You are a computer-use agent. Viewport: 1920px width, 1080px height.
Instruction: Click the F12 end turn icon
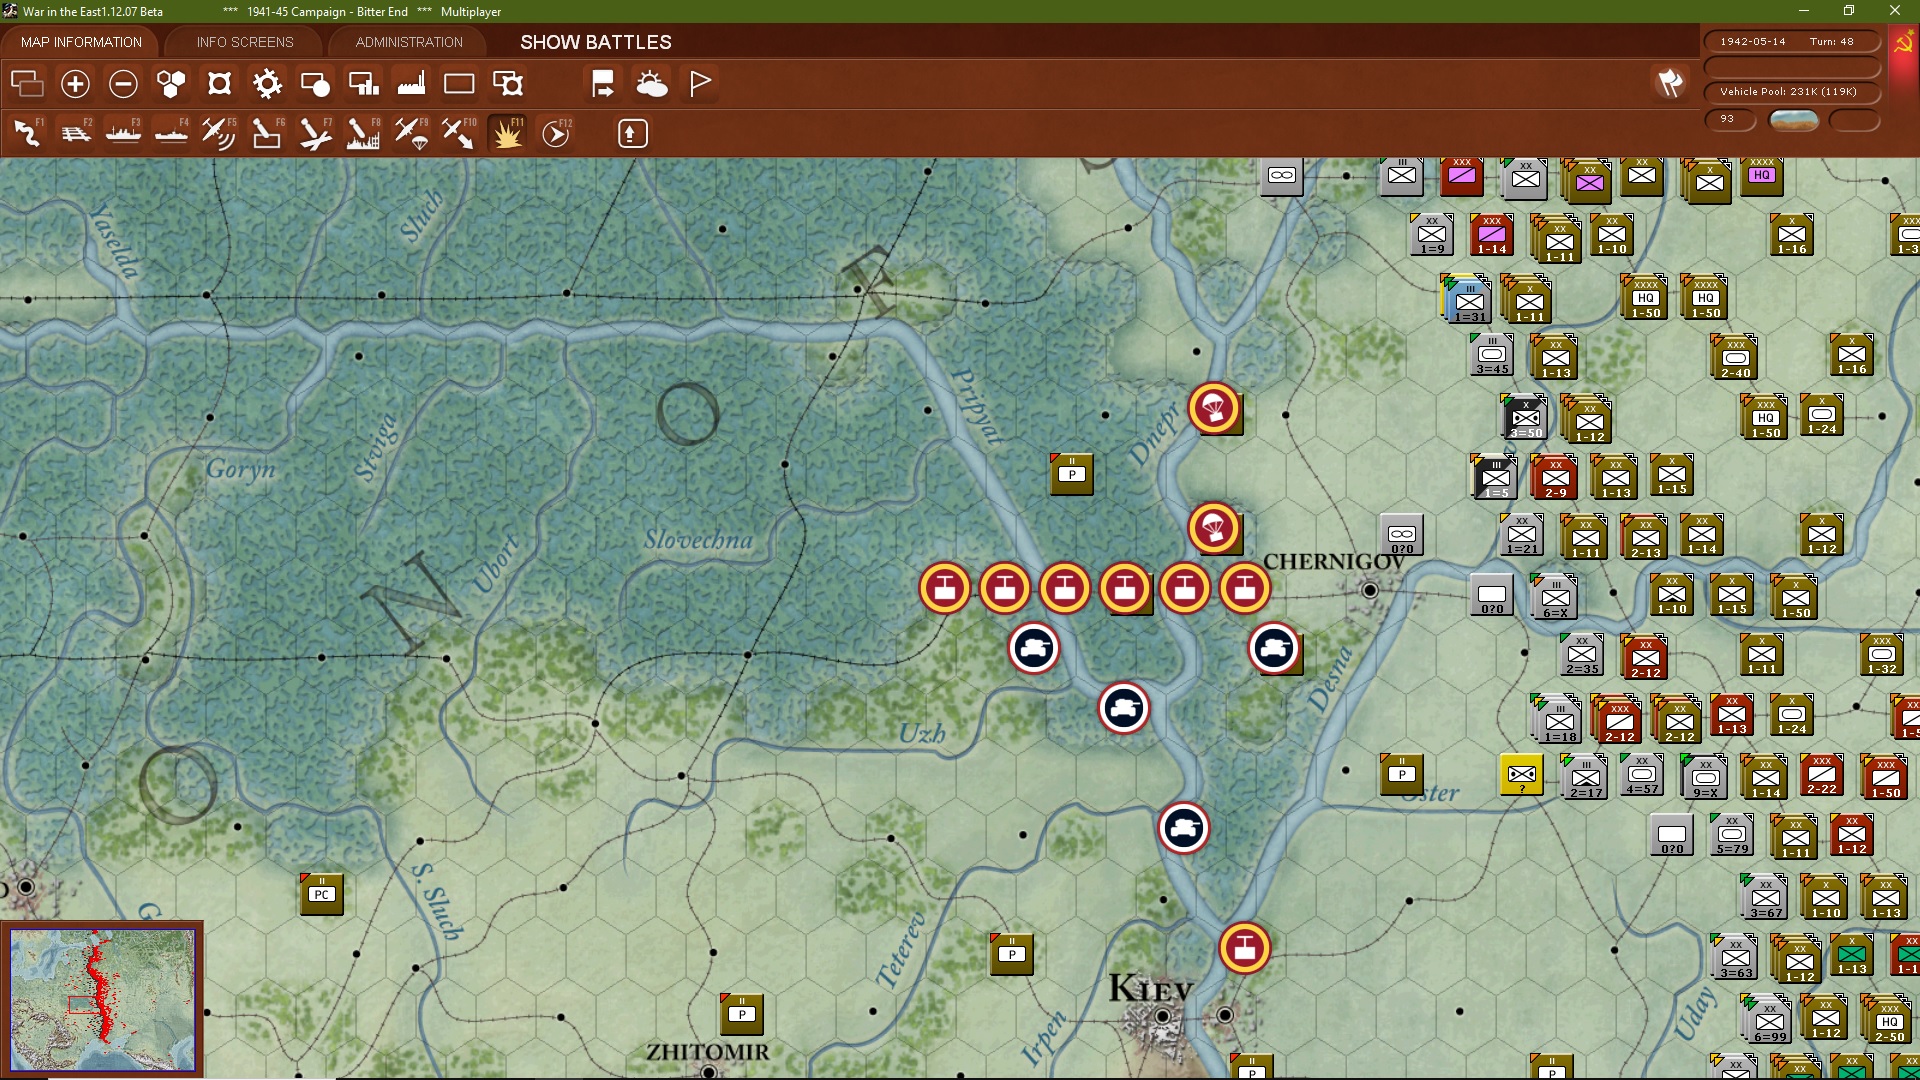coord(555,133)
